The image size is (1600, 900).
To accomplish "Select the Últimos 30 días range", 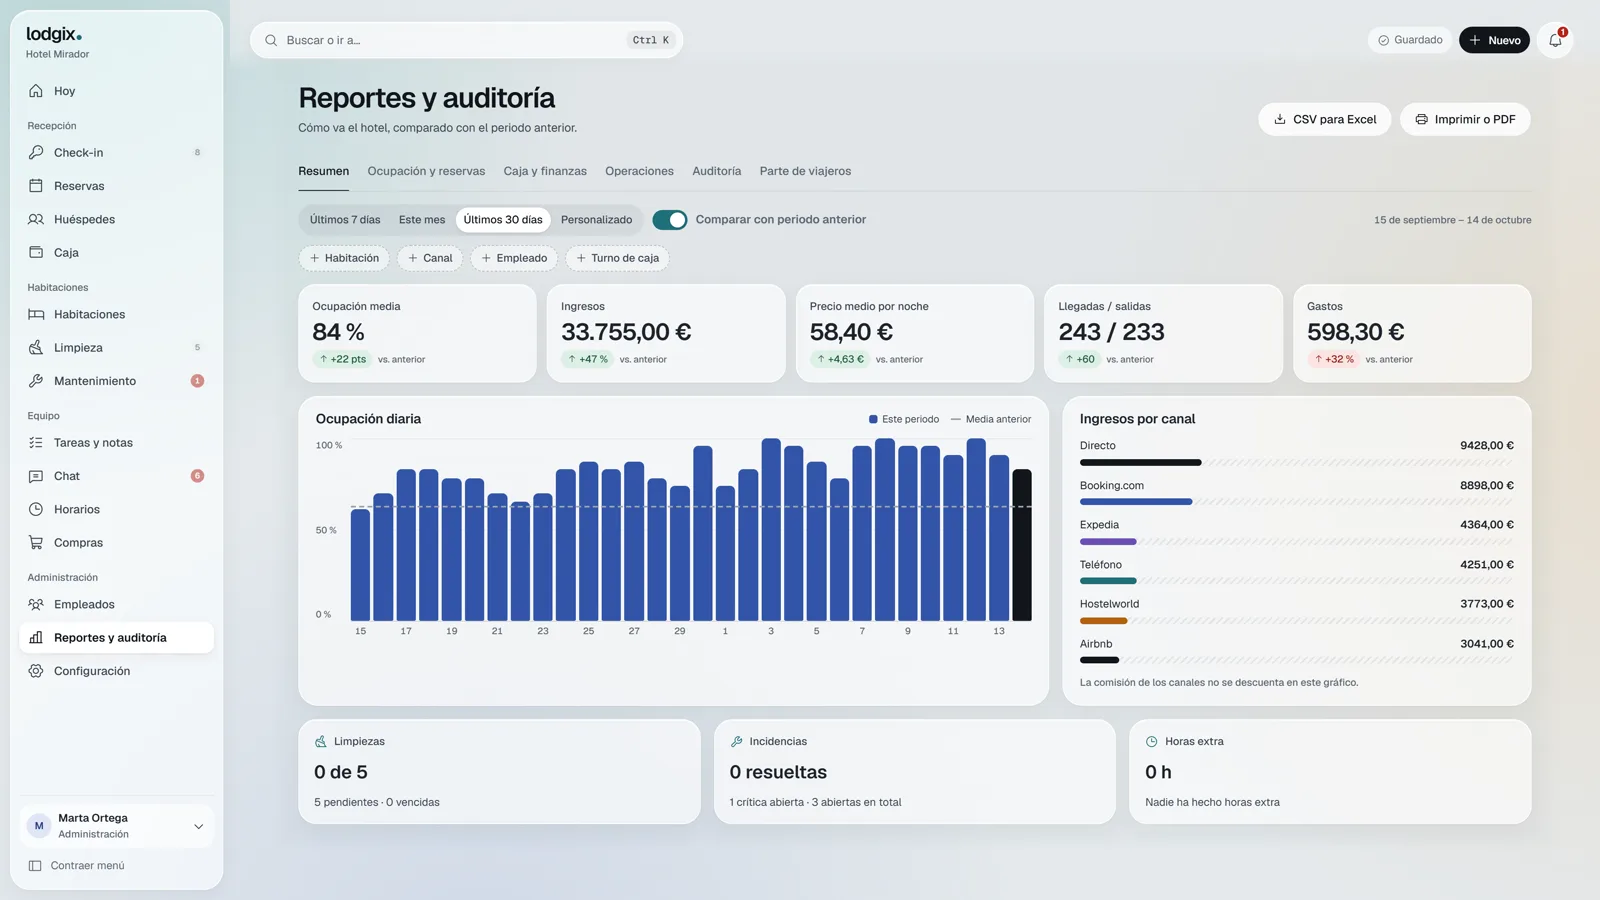I will point(503,220).
